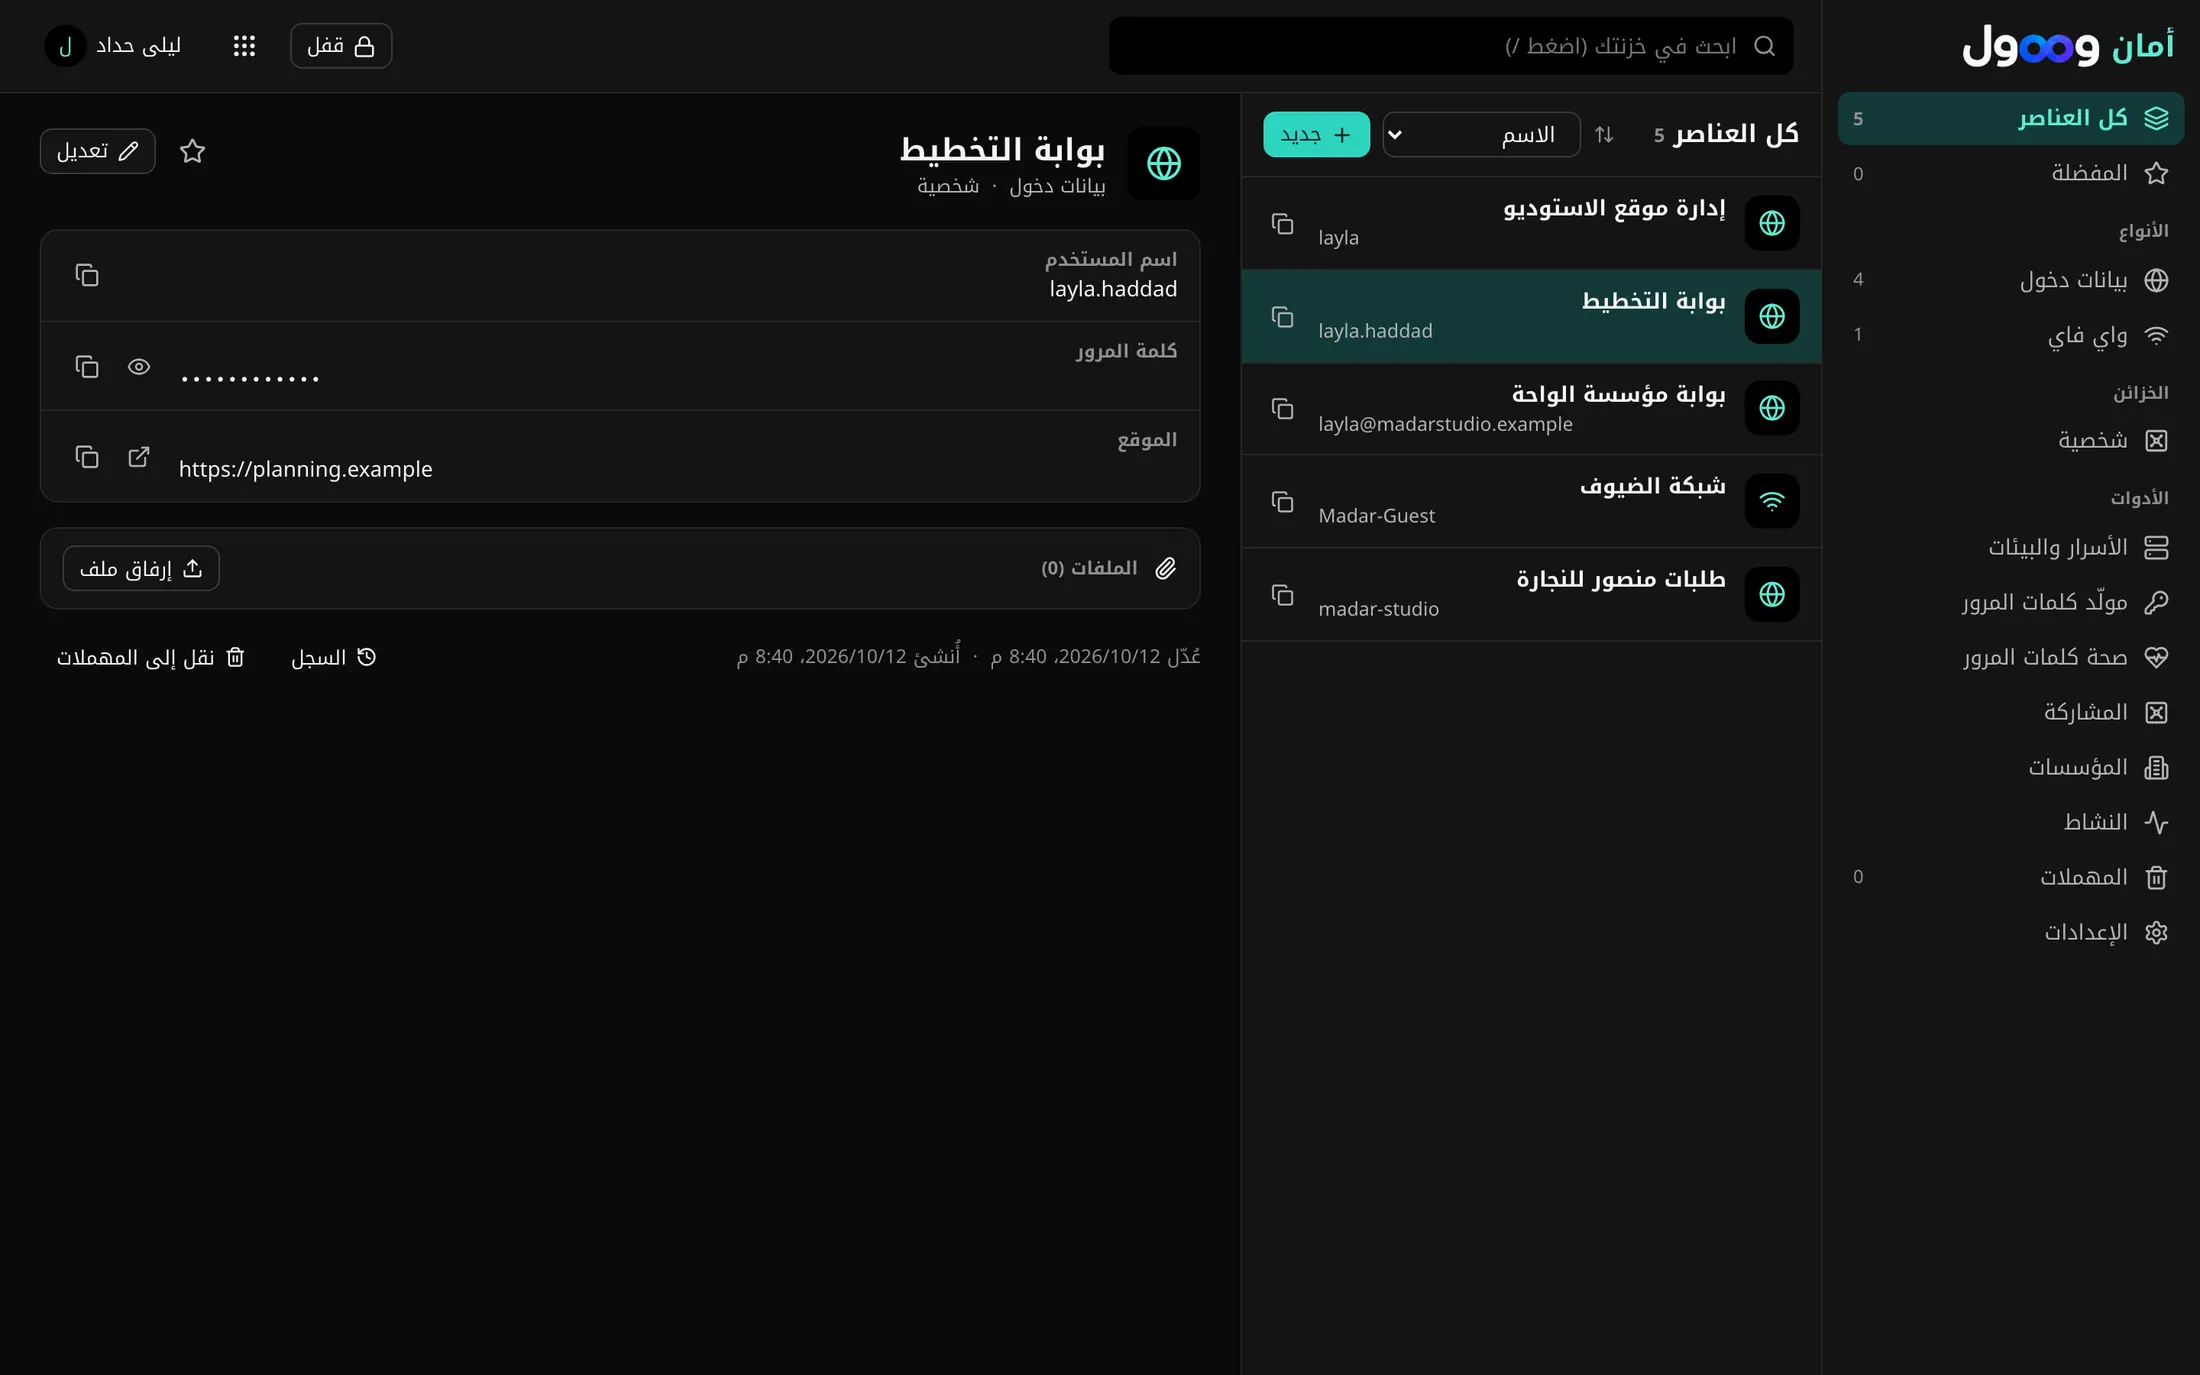
Task: Open مولّد كلمات المرور generator
Action: click(2011, 602)
